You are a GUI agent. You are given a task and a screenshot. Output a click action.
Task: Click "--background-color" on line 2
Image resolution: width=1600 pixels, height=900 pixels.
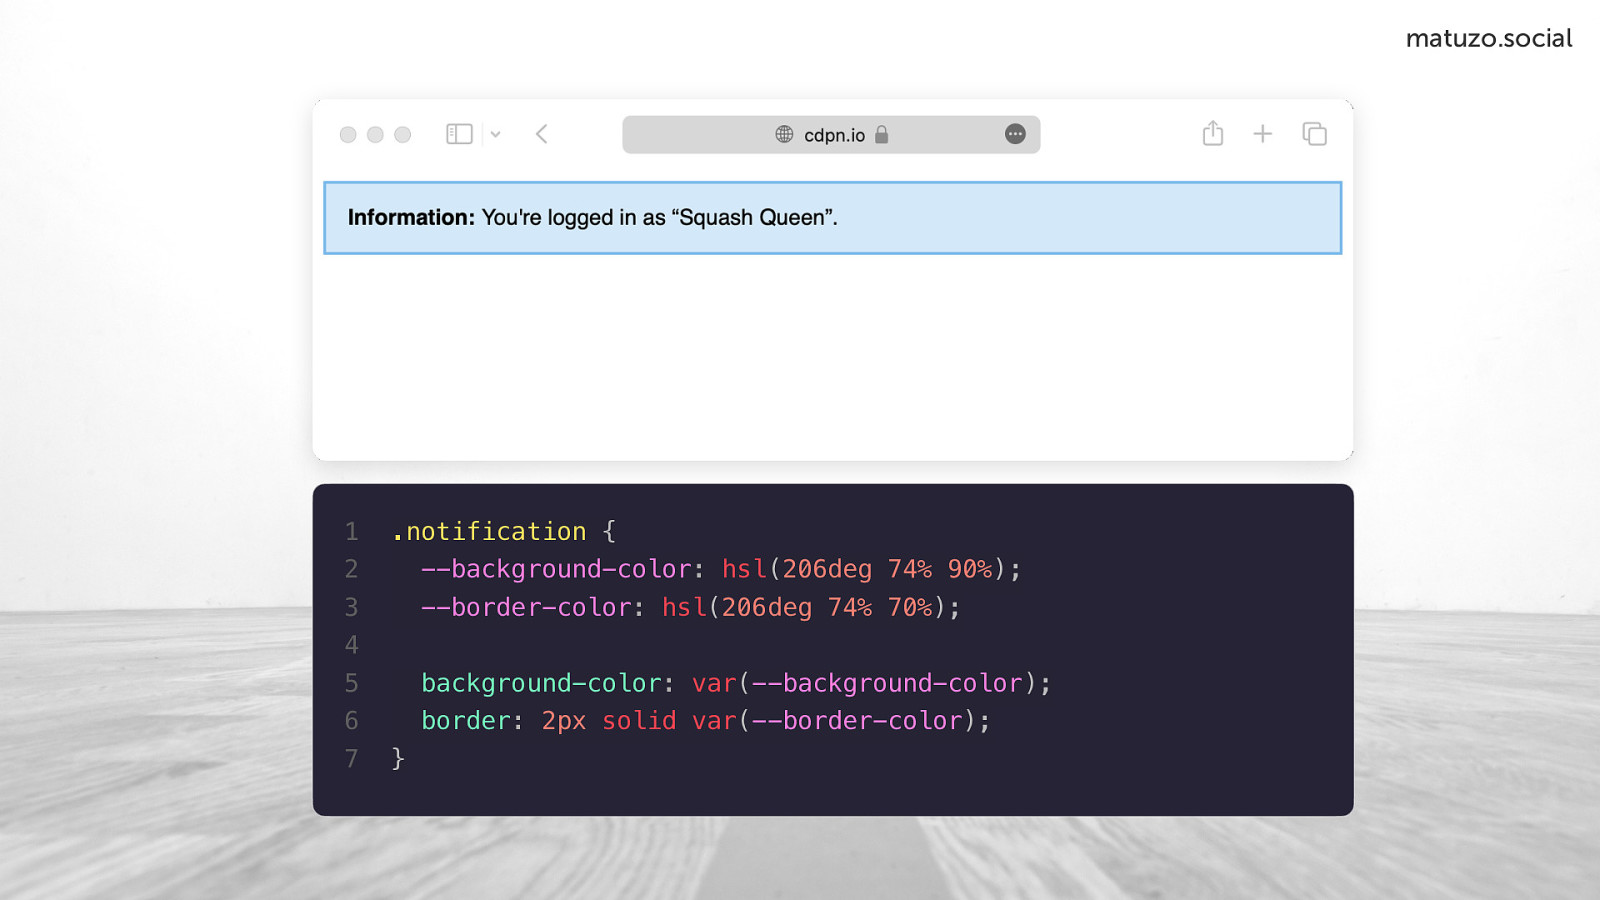[556, 569]
